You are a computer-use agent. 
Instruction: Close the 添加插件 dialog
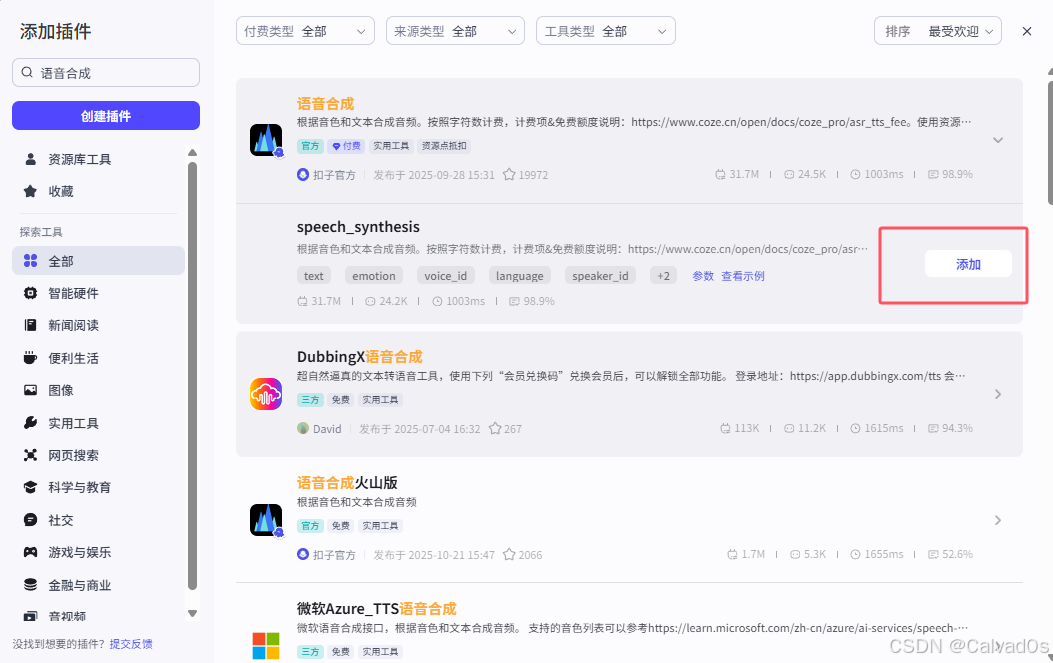click(1027, 31)
